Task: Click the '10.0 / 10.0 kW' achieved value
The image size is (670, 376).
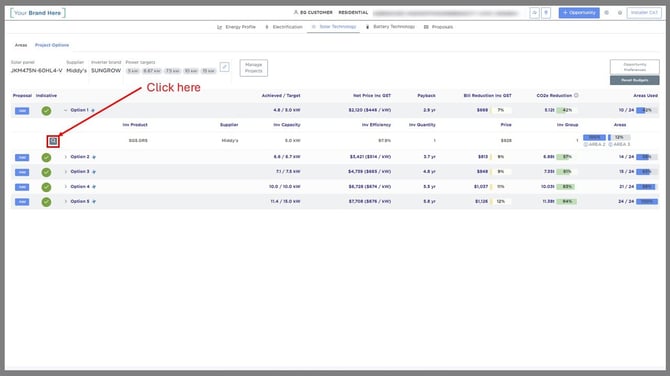Action: [x=285, y=187]
